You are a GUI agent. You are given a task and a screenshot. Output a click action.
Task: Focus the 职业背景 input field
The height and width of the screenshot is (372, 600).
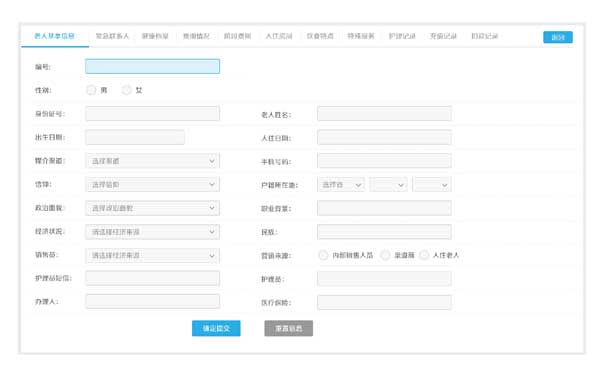click(384, 208)
